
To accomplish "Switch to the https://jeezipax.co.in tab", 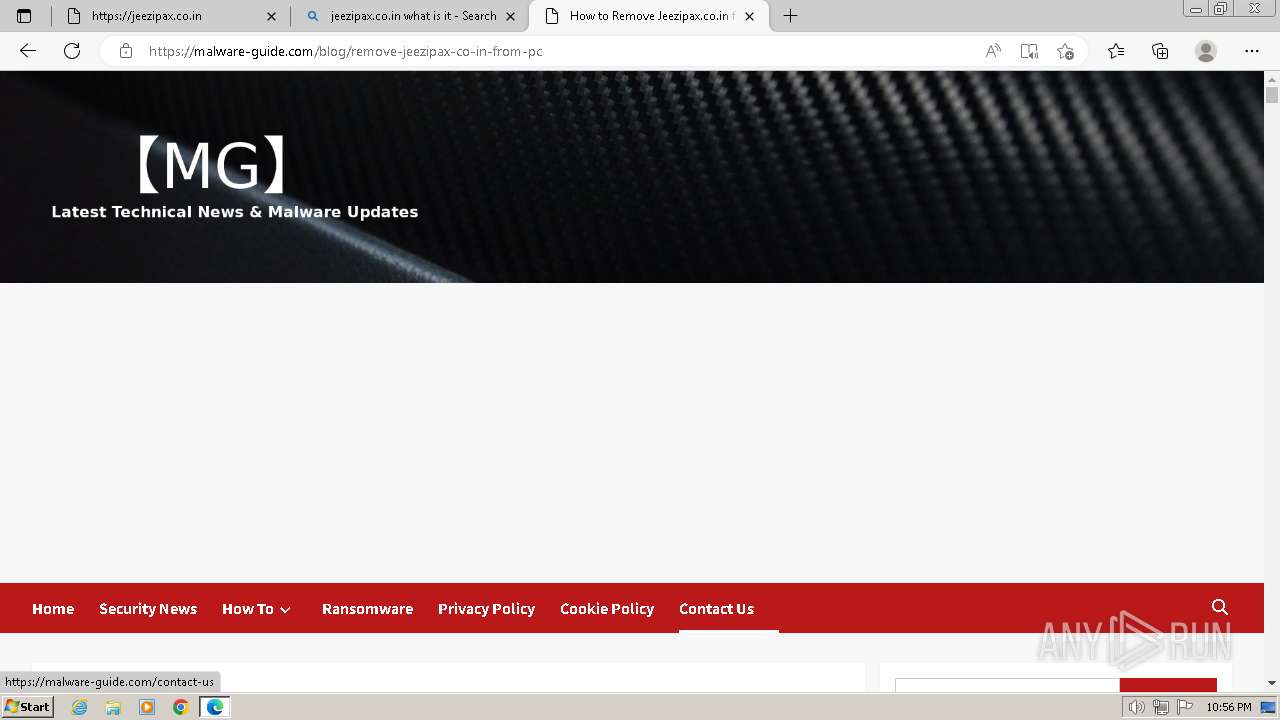I will click(170, 16).
